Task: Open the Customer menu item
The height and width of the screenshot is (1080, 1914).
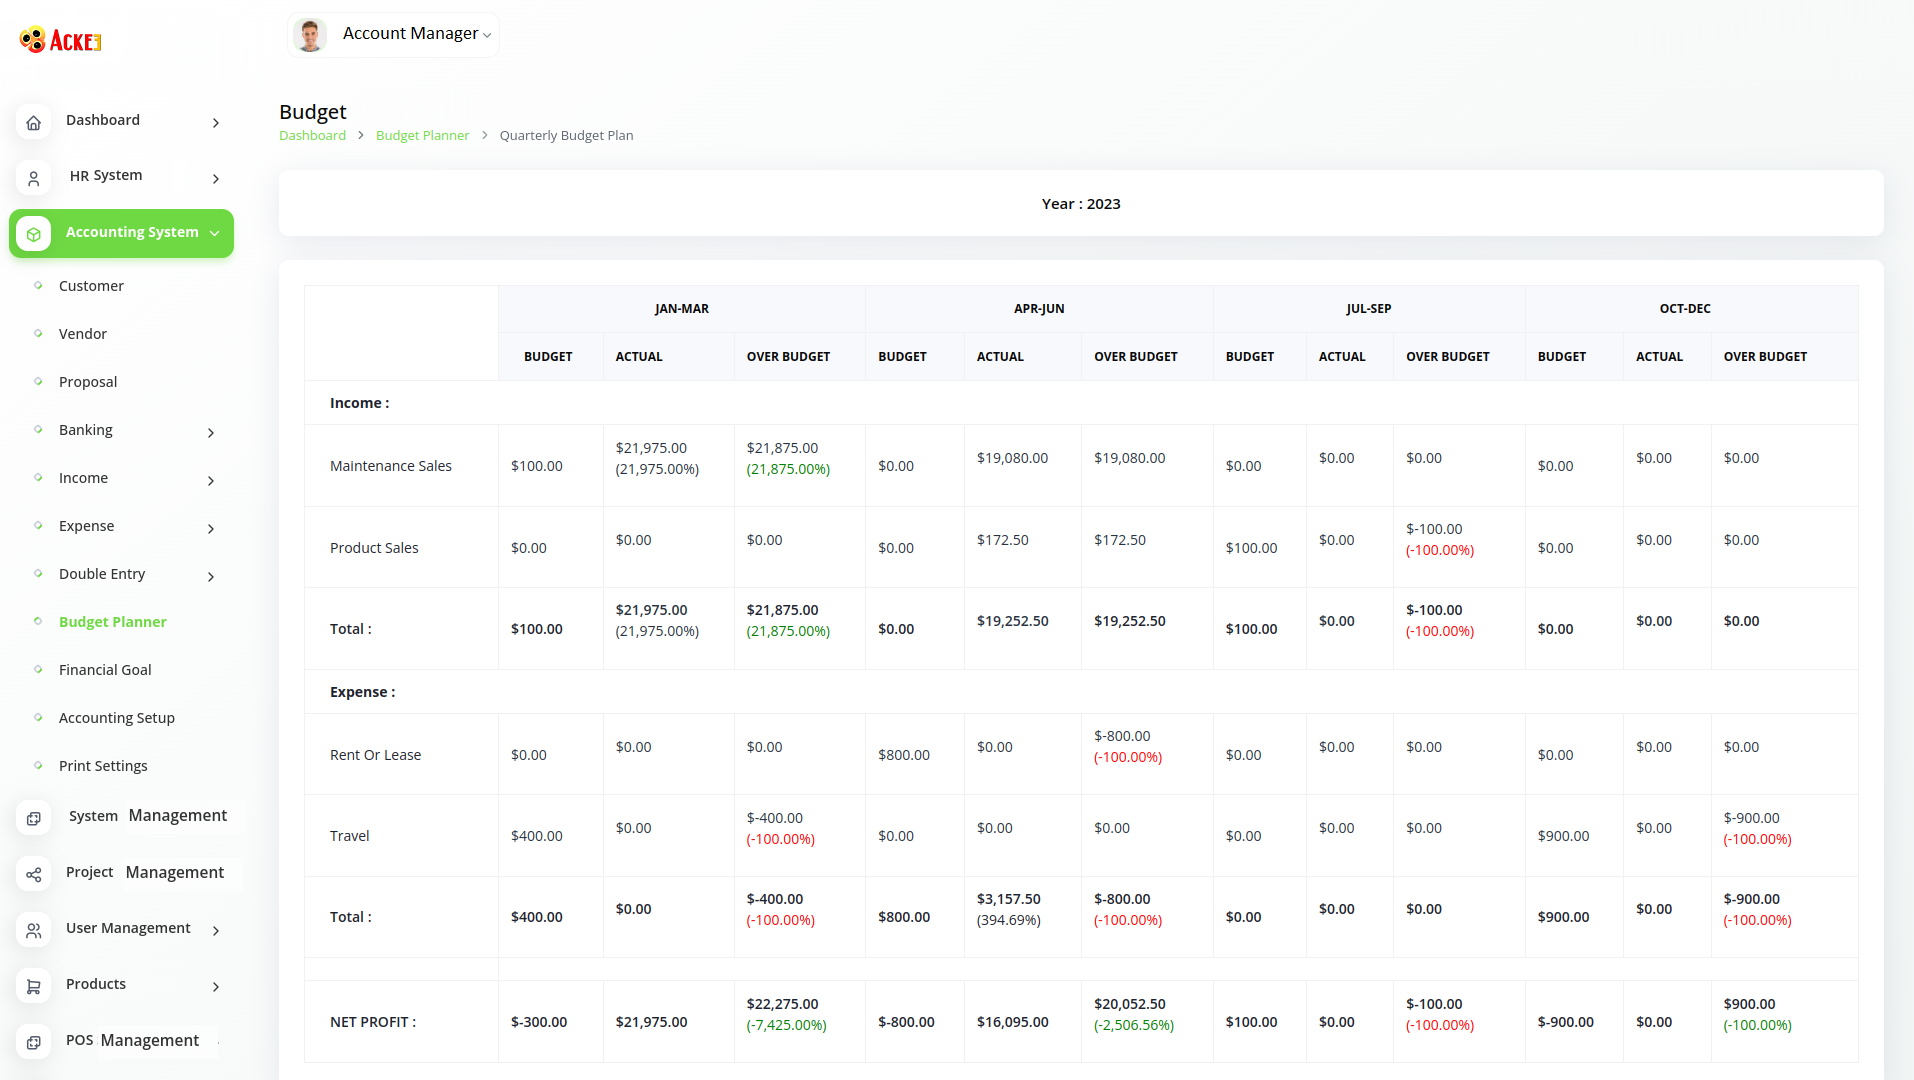Action: [91, 286]
